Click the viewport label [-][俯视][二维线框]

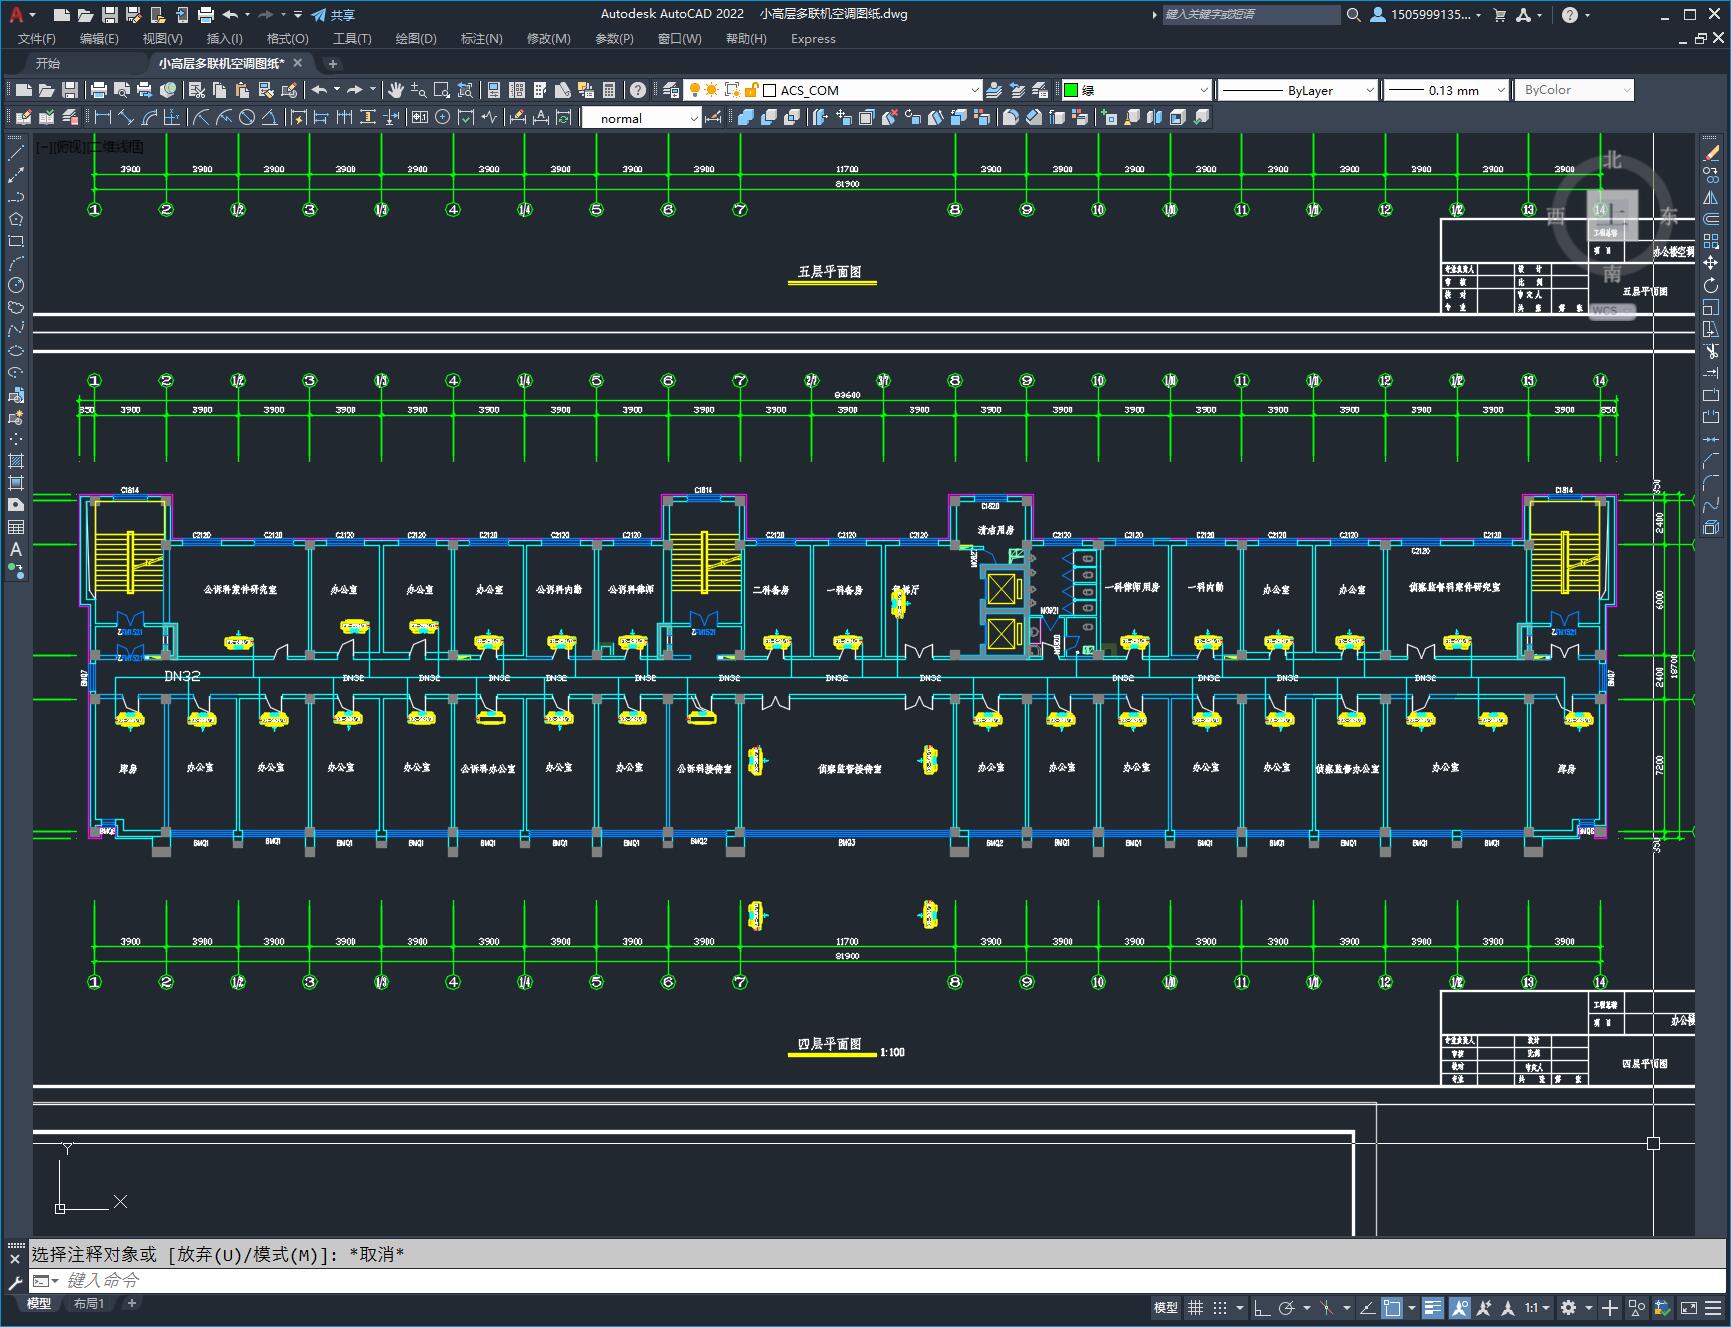coord(89,147)
